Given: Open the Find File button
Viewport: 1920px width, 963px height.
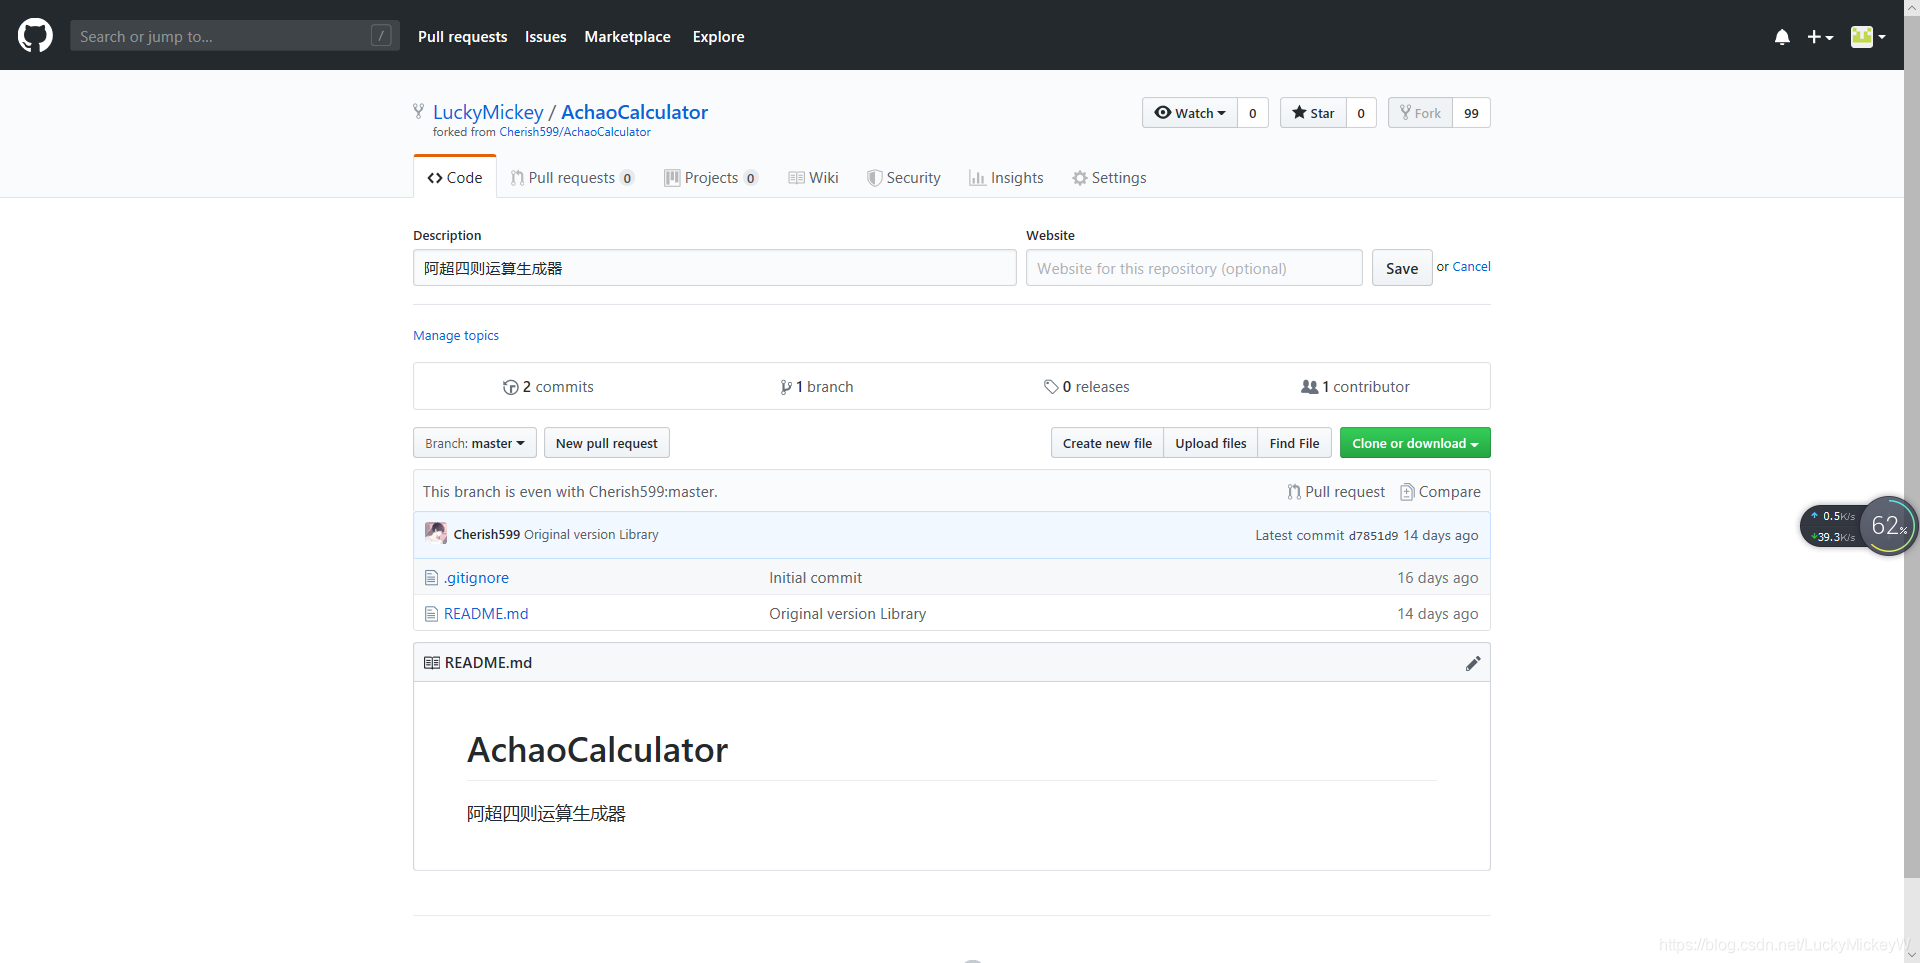Looking at the screenshot, I should pyautogui.click(x=1294, y=443).
